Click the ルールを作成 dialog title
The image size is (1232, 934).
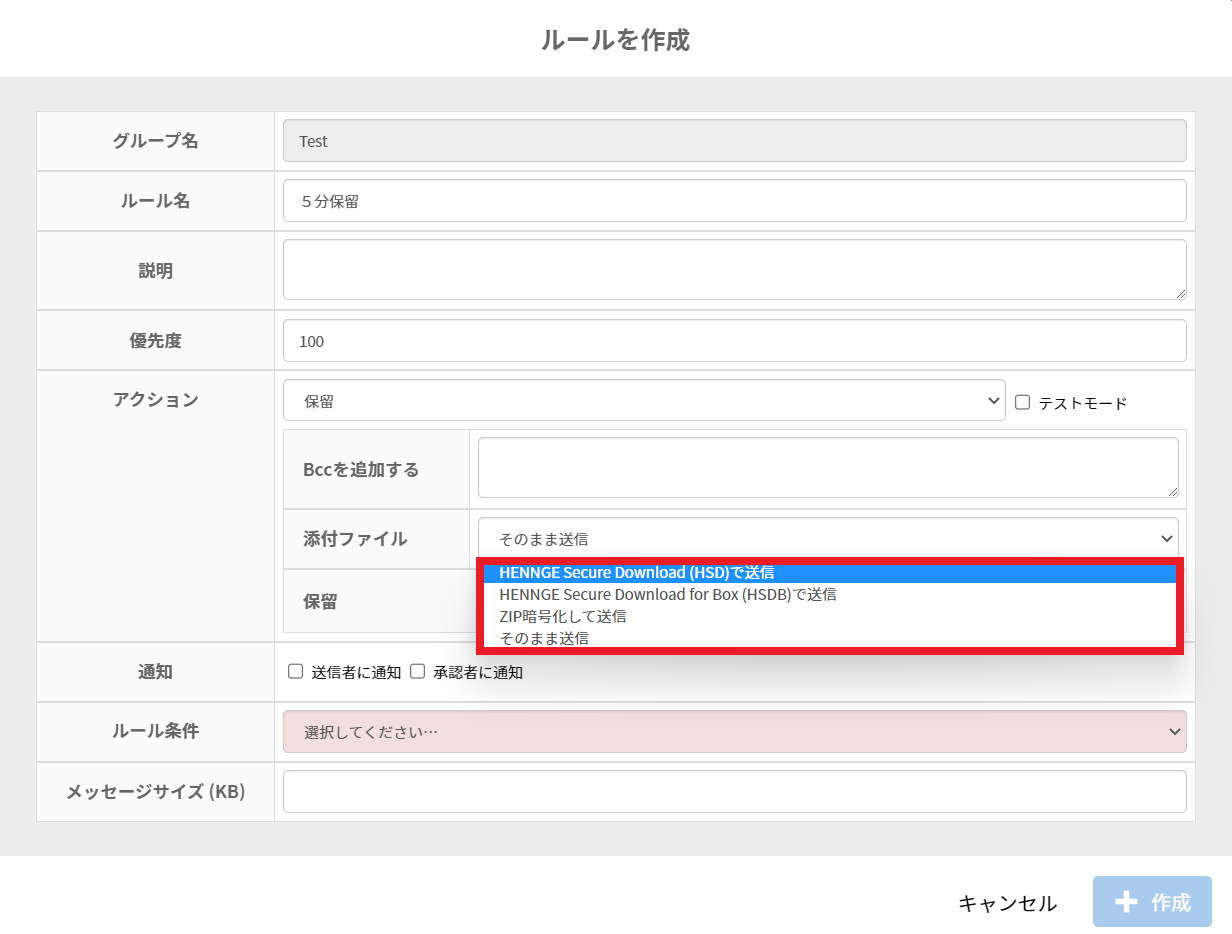click(x=616, y=40)
